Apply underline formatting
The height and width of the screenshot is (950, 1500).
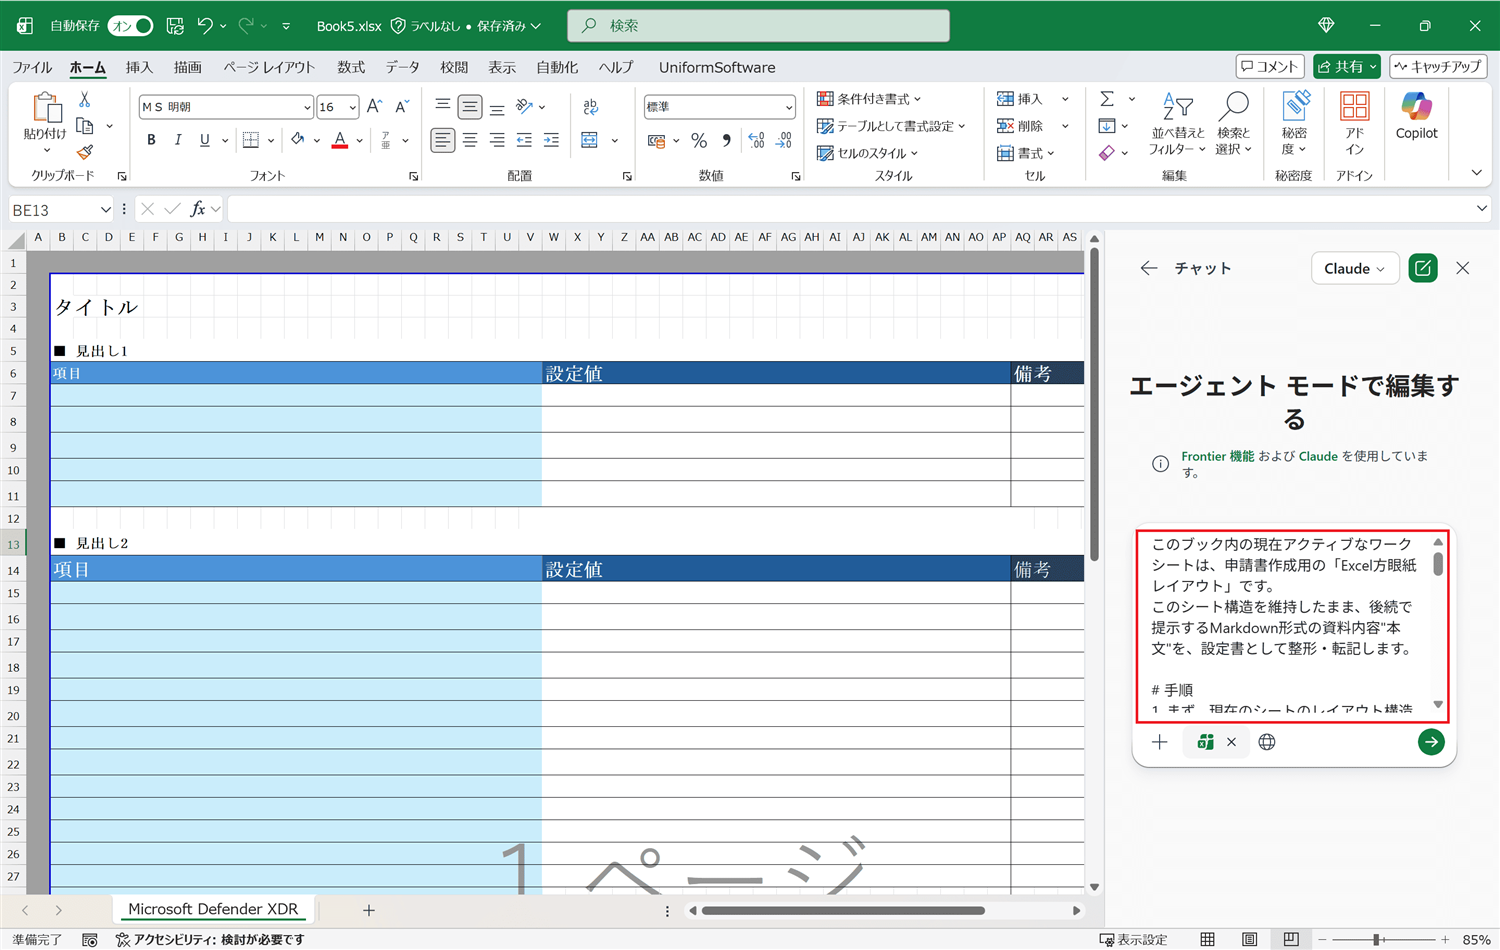(x=204, y=140)
